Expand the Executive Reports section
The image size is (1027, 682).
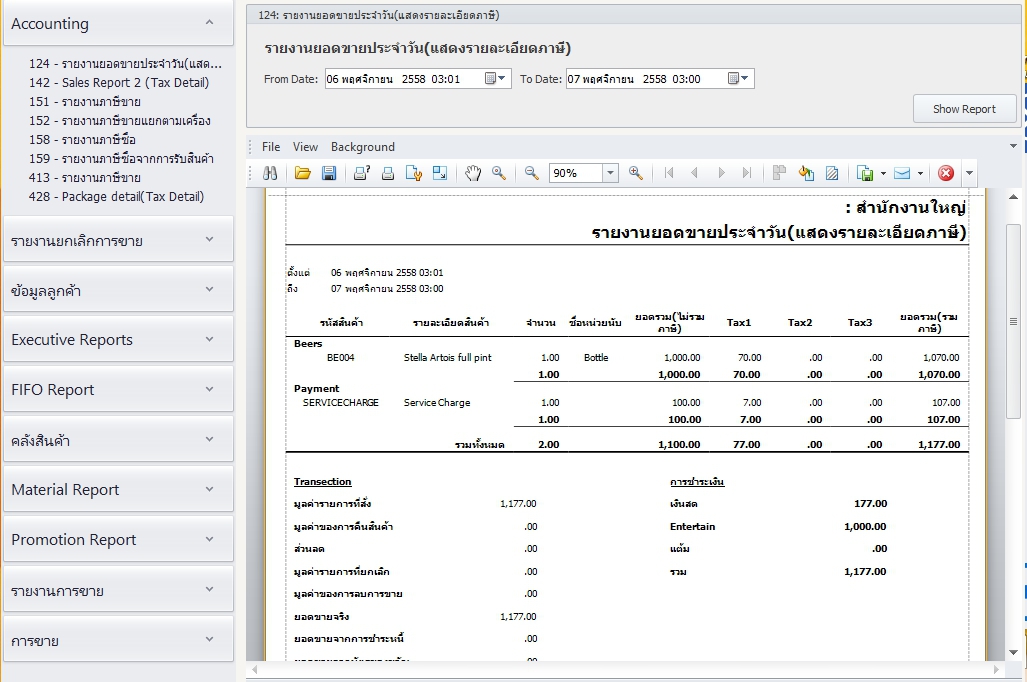point(208,339)
